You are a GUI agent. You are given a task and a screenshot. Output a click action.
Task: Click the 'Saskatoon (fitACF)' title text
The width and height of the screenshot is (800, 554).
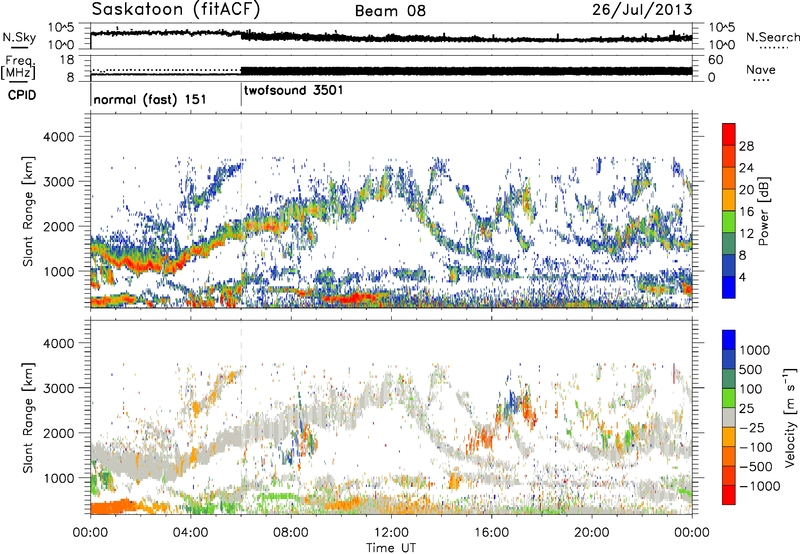(x=176, y=9)
